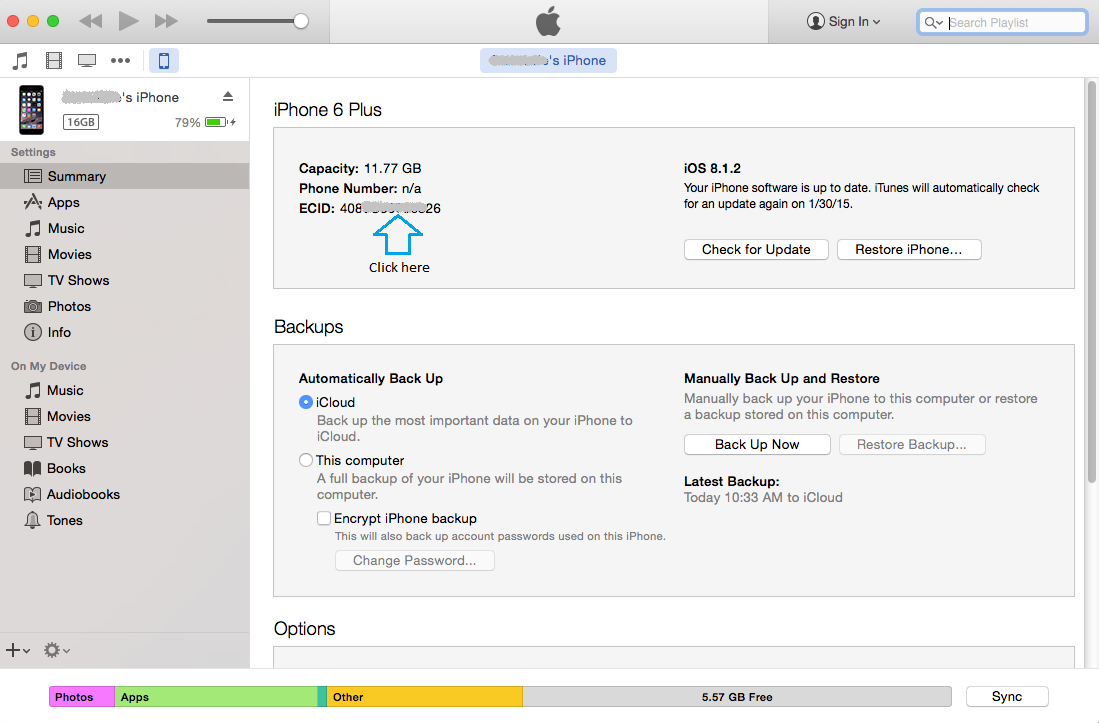
Task: Open Audiobooks under On My Device
Action: [x=125, y=494]
